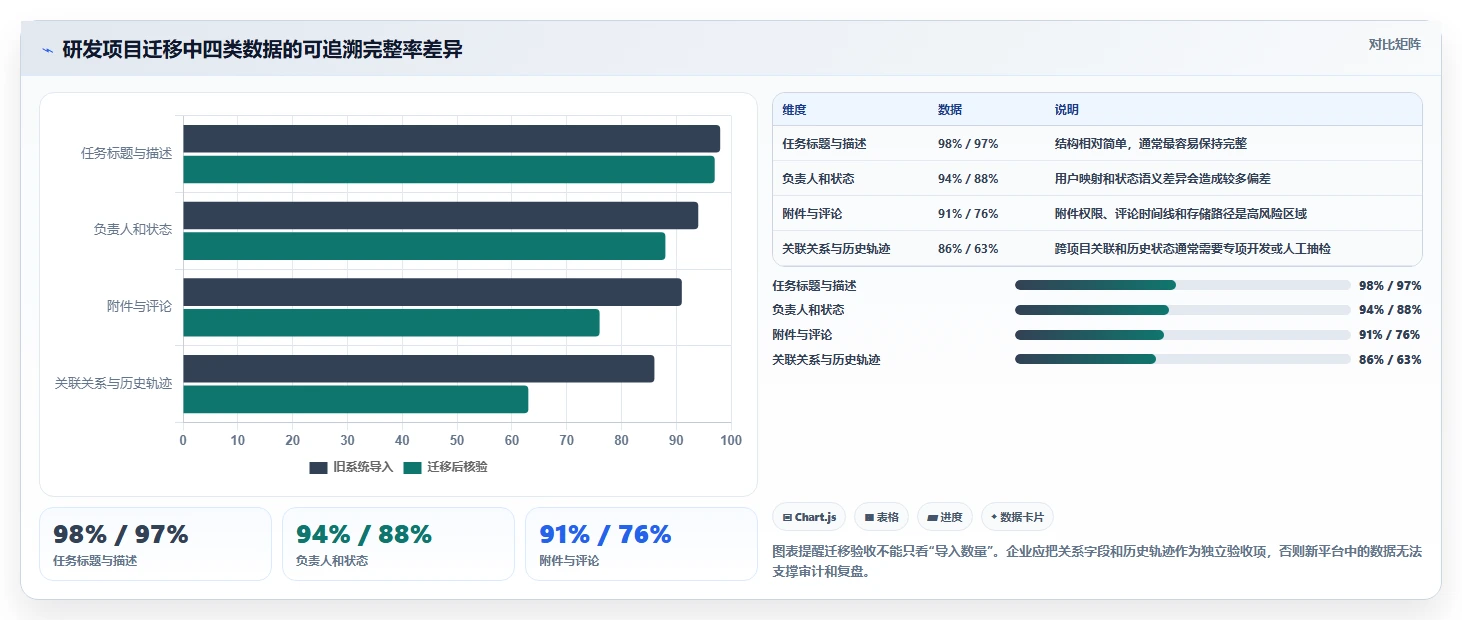
Task: Click table value 94% / 88%
Action: 968,179
